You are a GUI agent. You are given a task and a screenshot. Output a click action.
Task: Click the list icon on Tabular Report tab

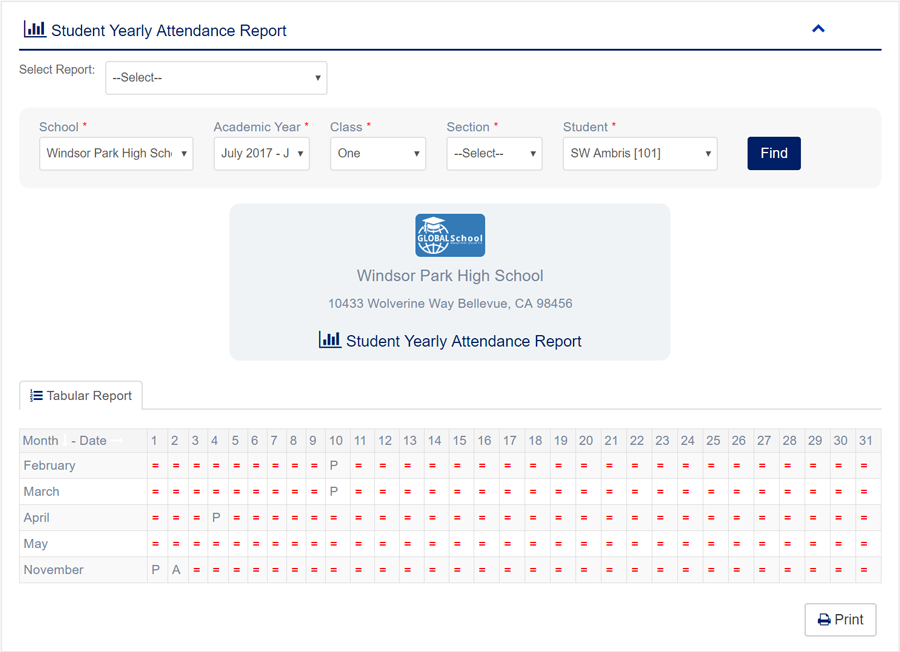pos(36,395)
